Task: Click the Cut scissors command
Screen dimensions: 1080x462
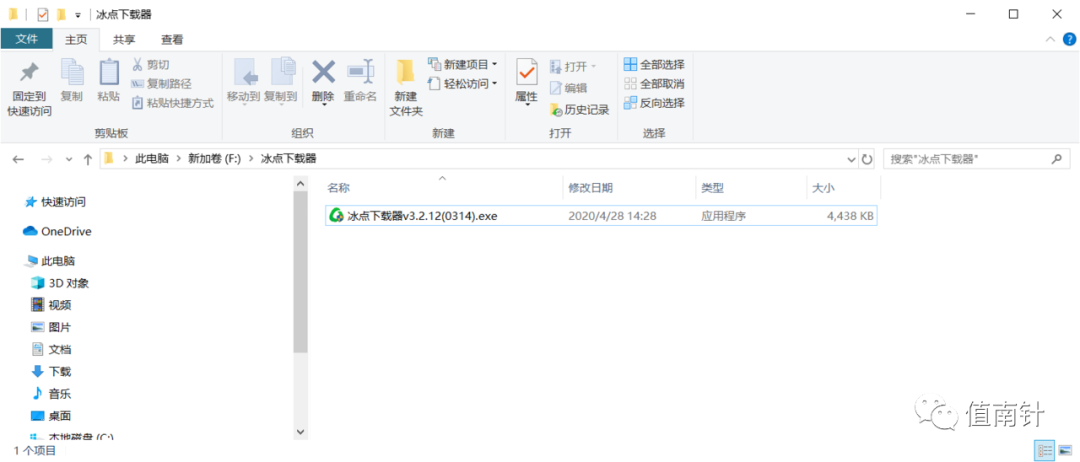Action: coord(150,65)
